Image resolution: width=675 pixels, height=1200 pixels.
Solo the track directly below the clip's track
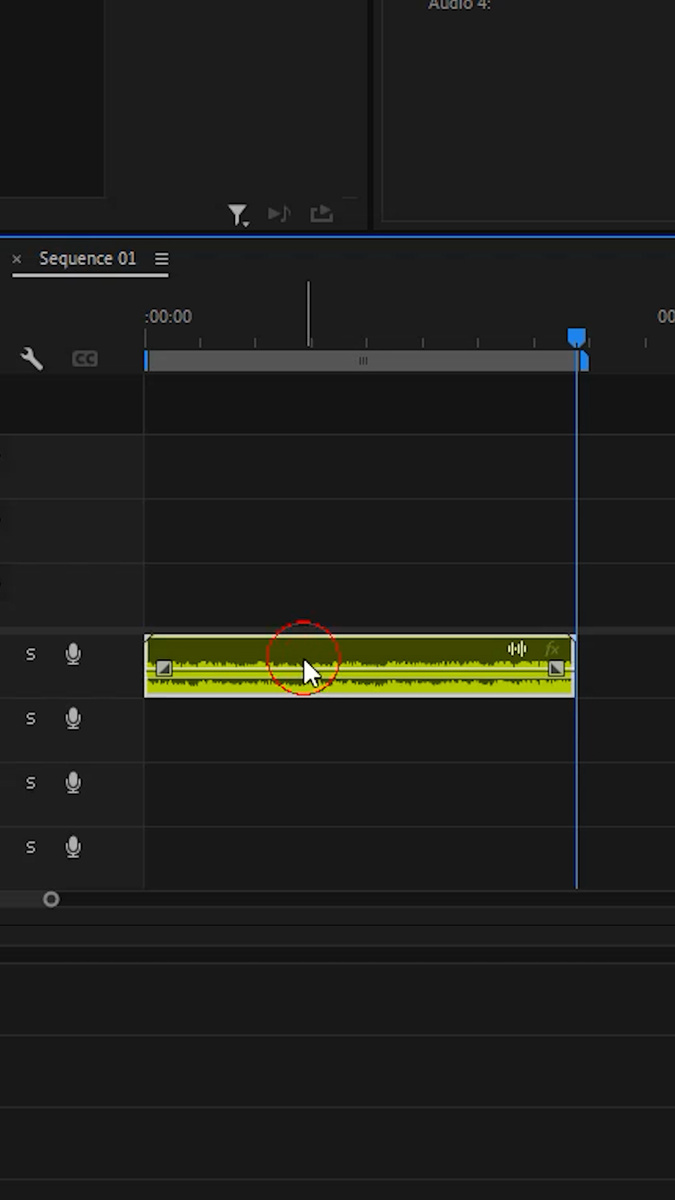30,718
